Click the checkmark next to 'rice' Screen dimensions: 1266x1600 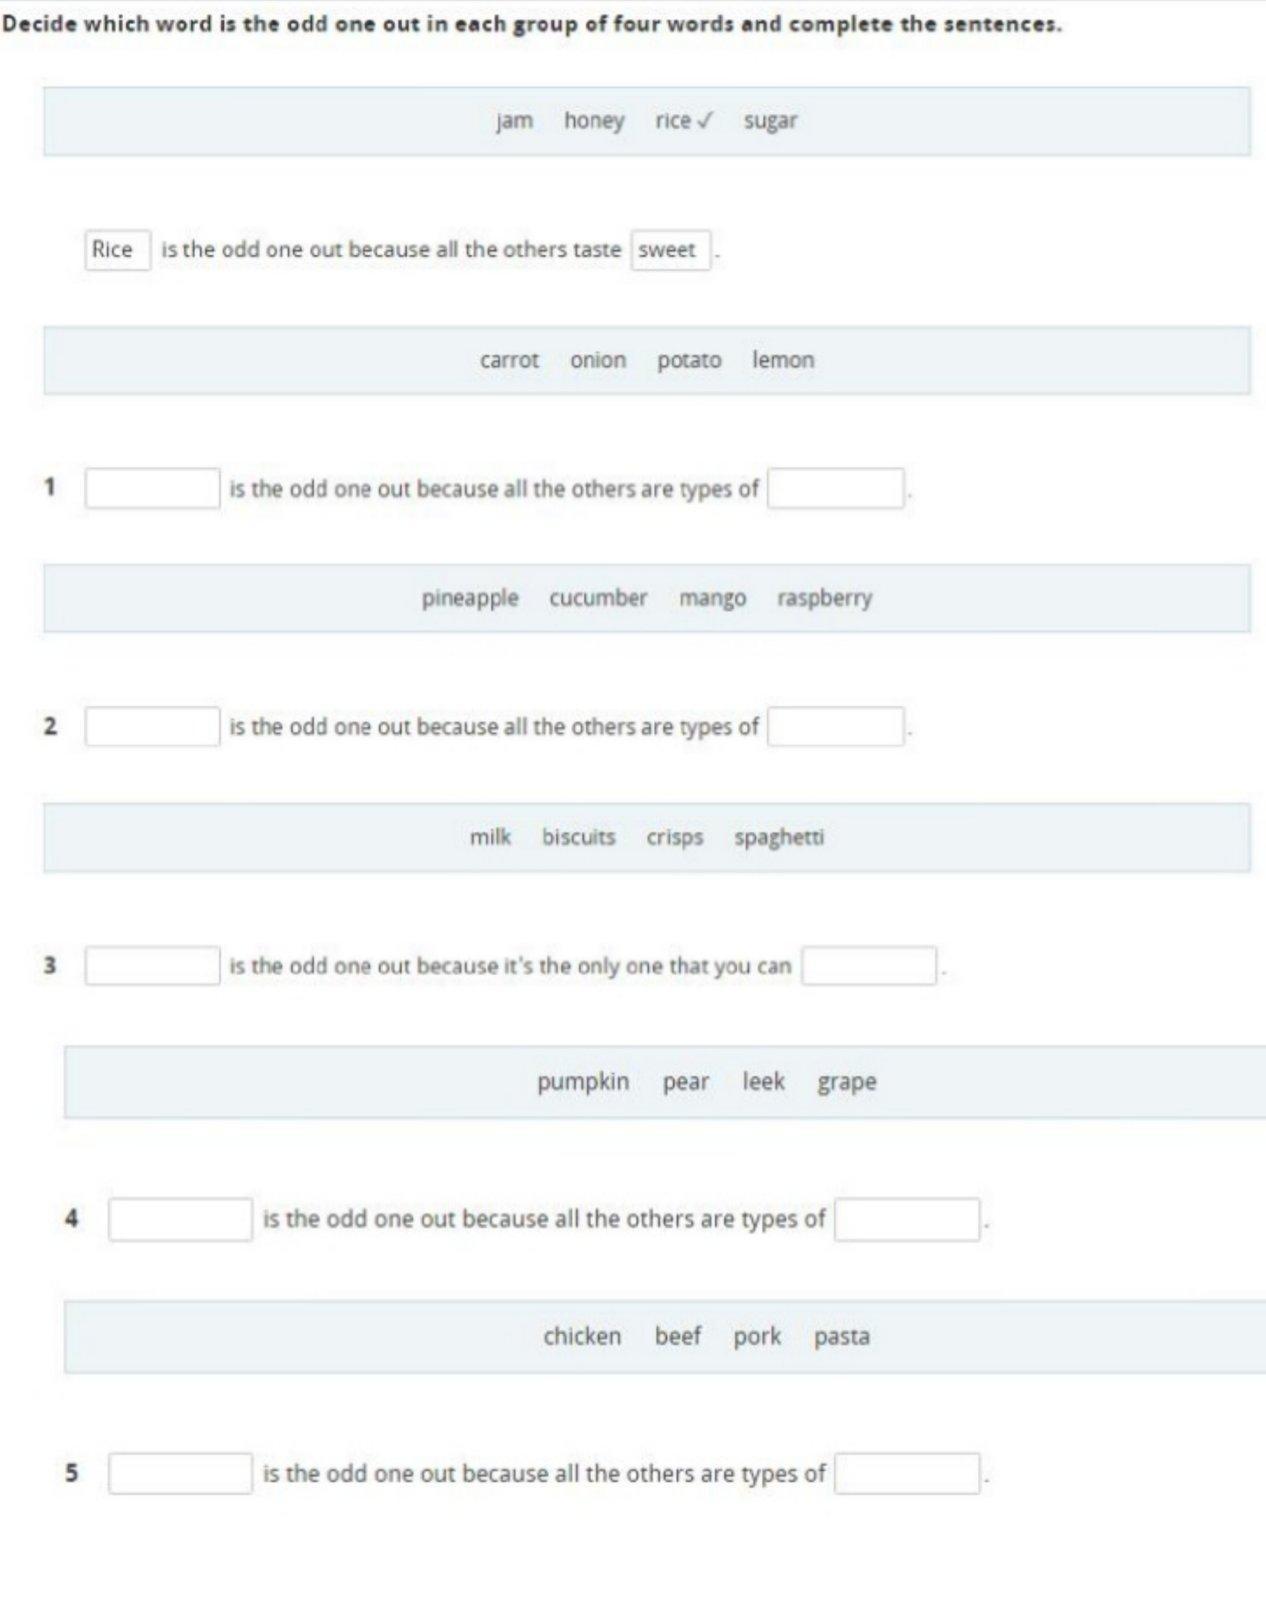[x=704, y=121]
